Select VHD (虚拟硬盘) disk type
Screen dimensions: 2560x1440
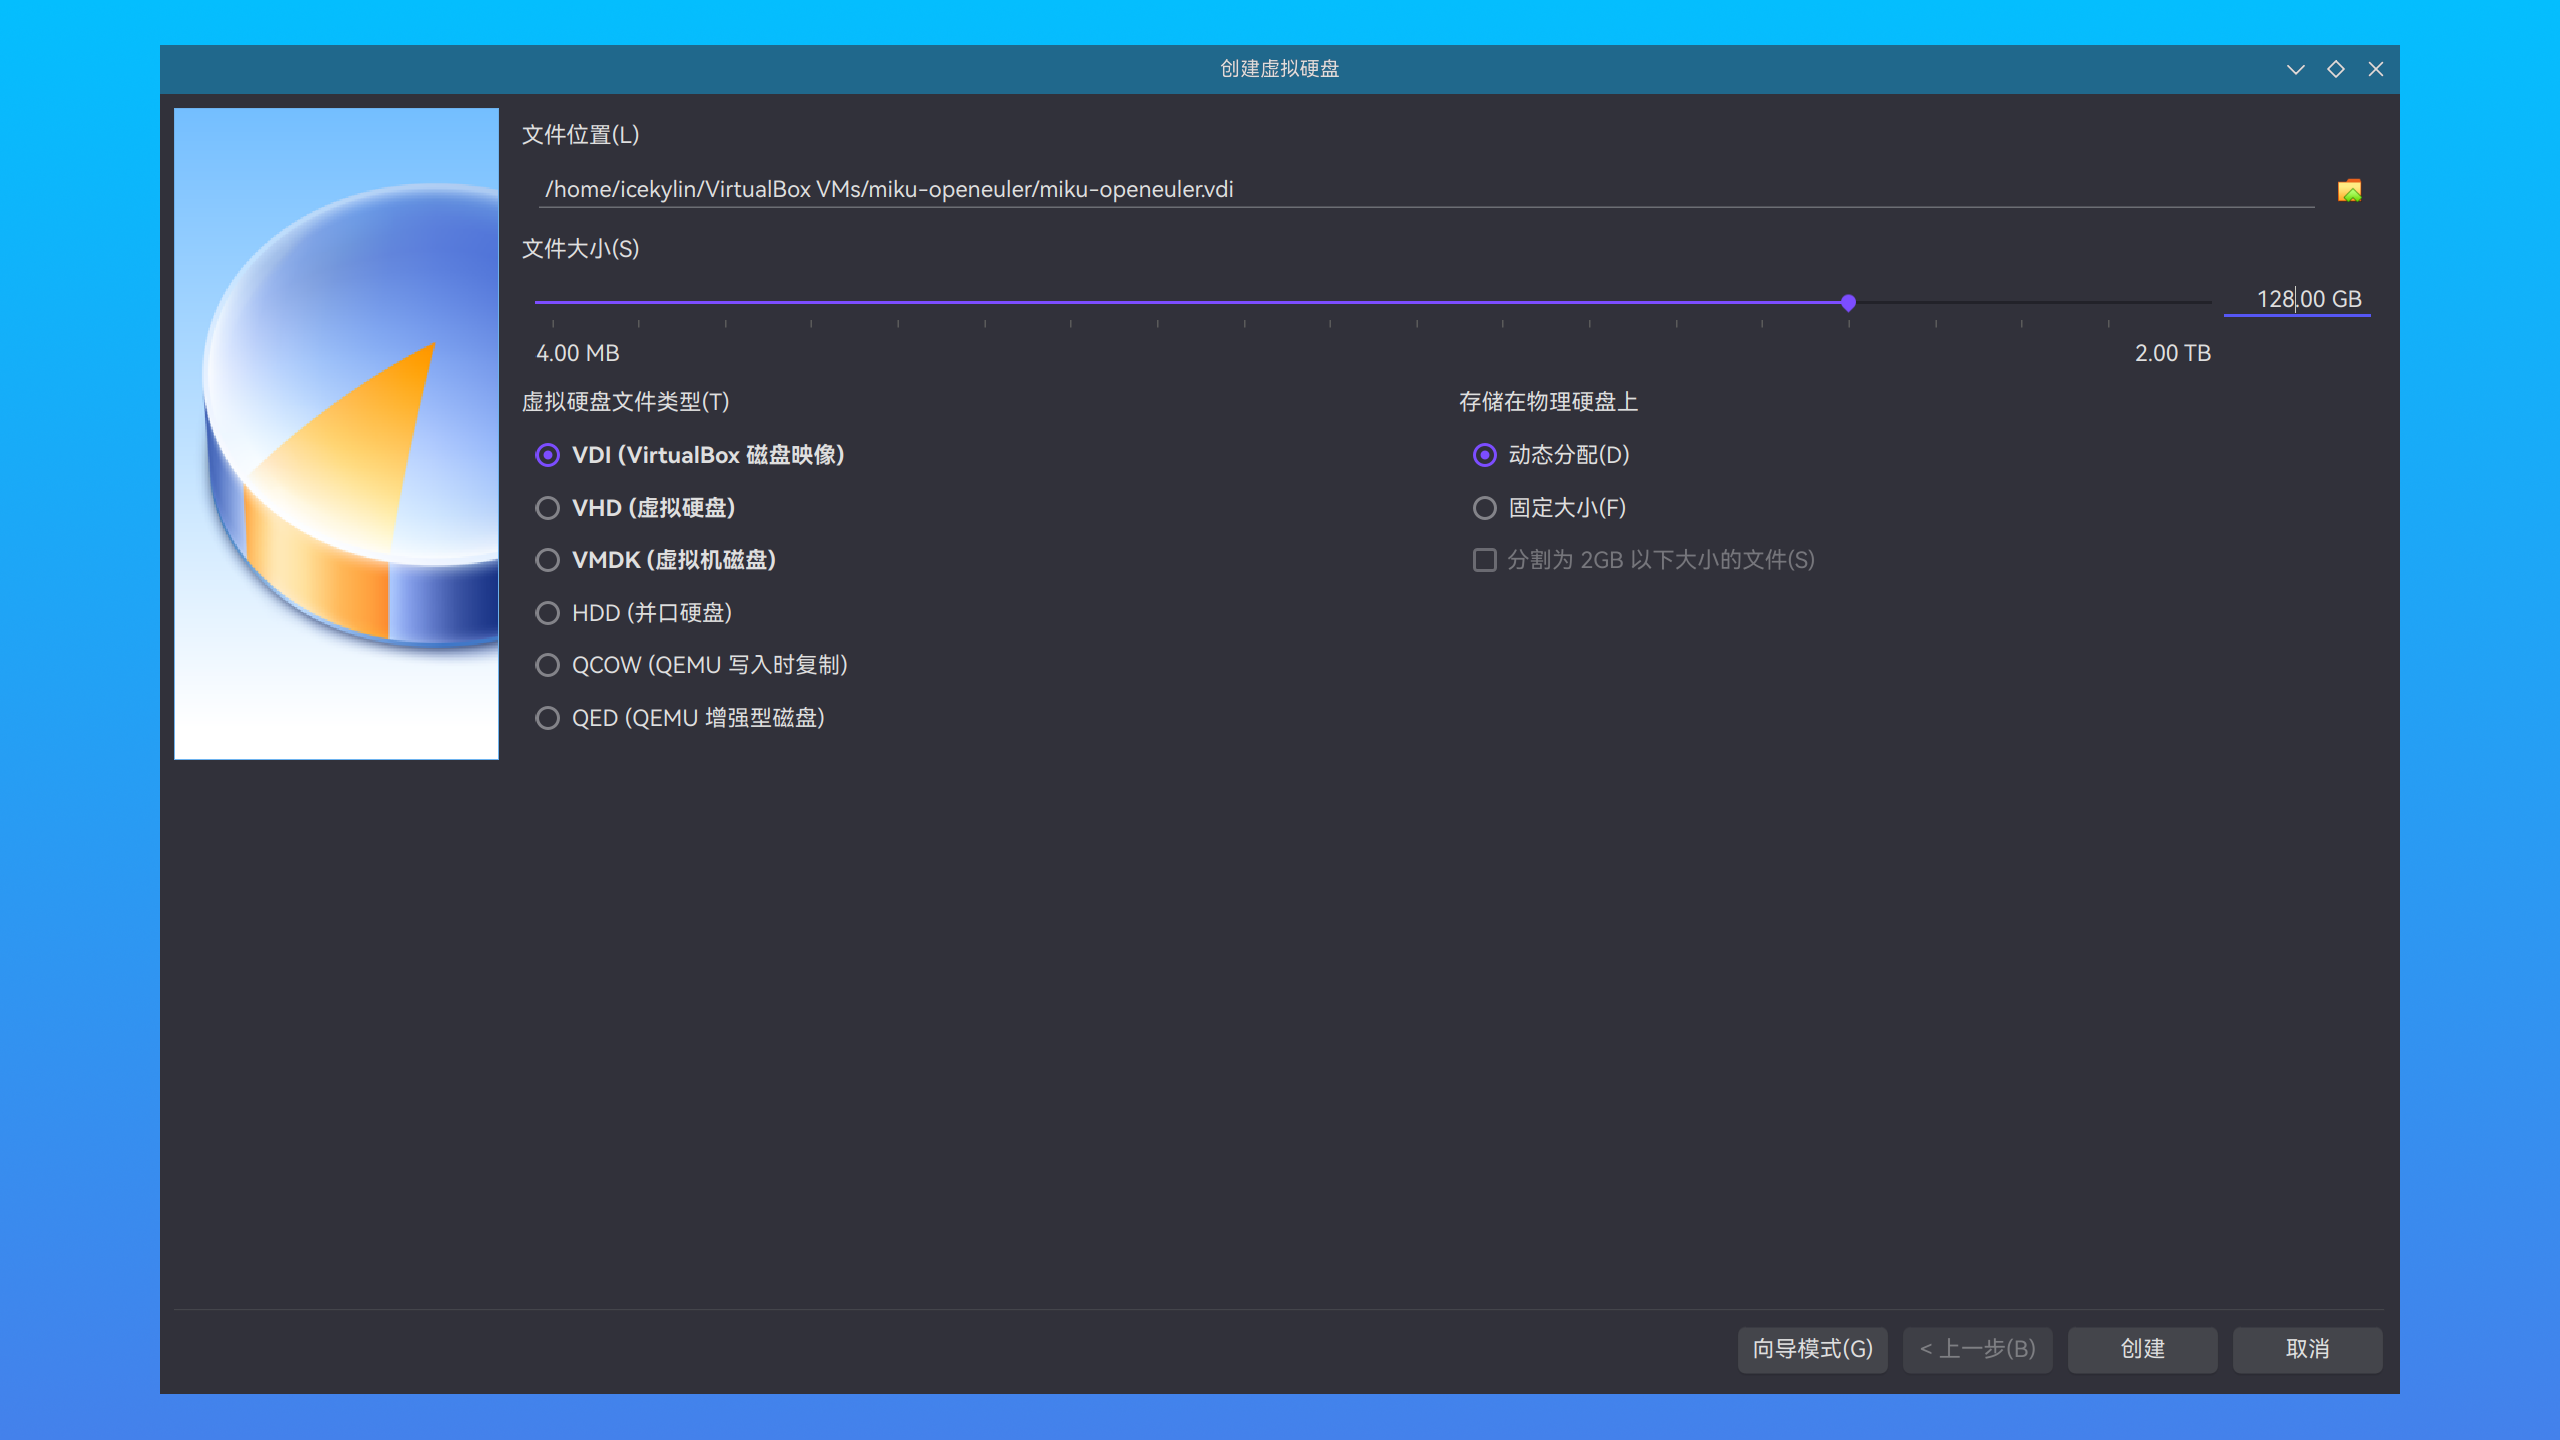tap(635, 508)
